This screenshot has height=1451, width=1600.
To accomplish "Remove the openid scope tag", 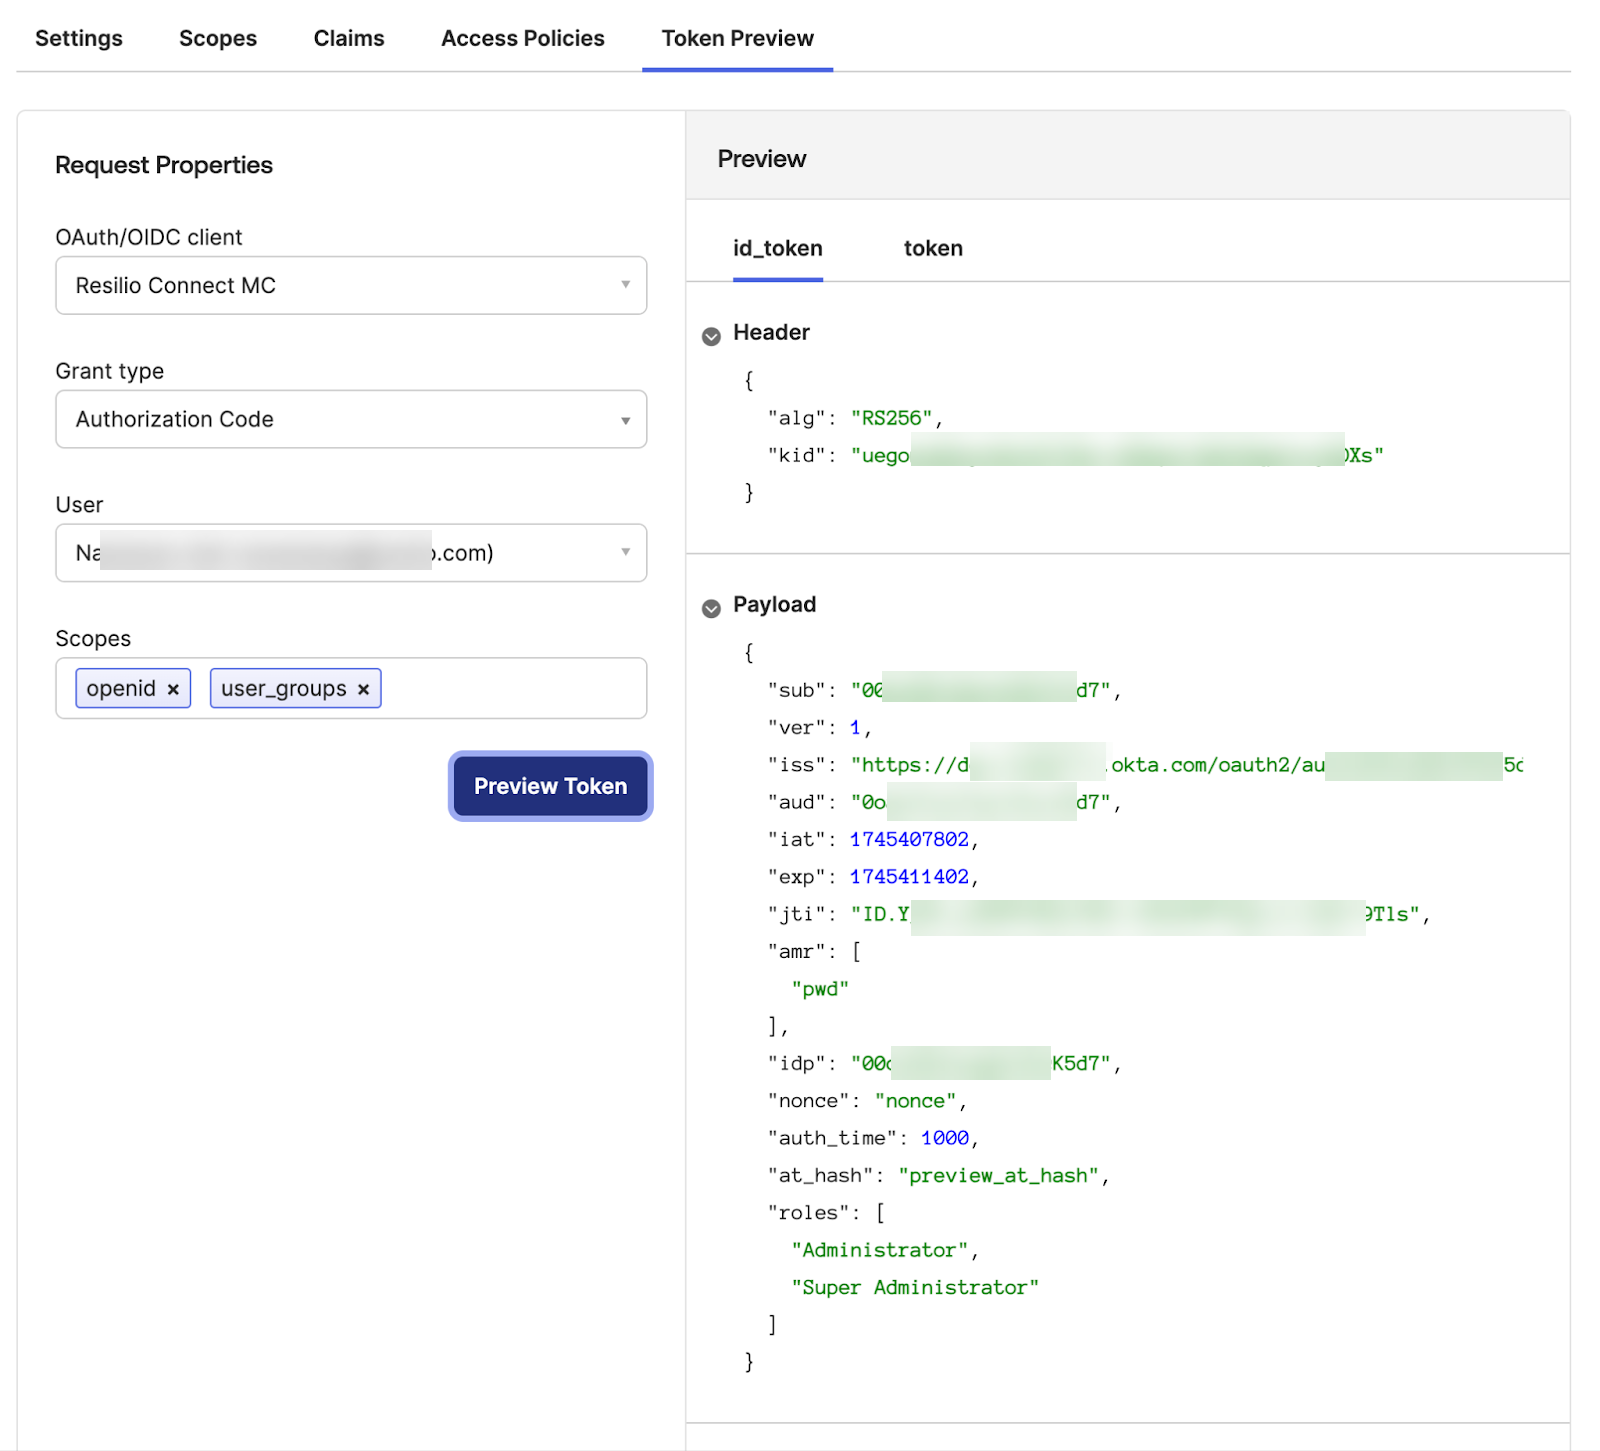I will (x=173, y=689).
